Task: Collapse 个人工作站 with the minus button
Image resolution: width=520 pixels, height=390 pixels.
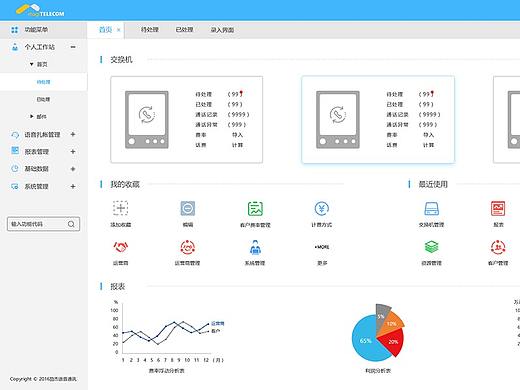Action: tap(73, 47)
